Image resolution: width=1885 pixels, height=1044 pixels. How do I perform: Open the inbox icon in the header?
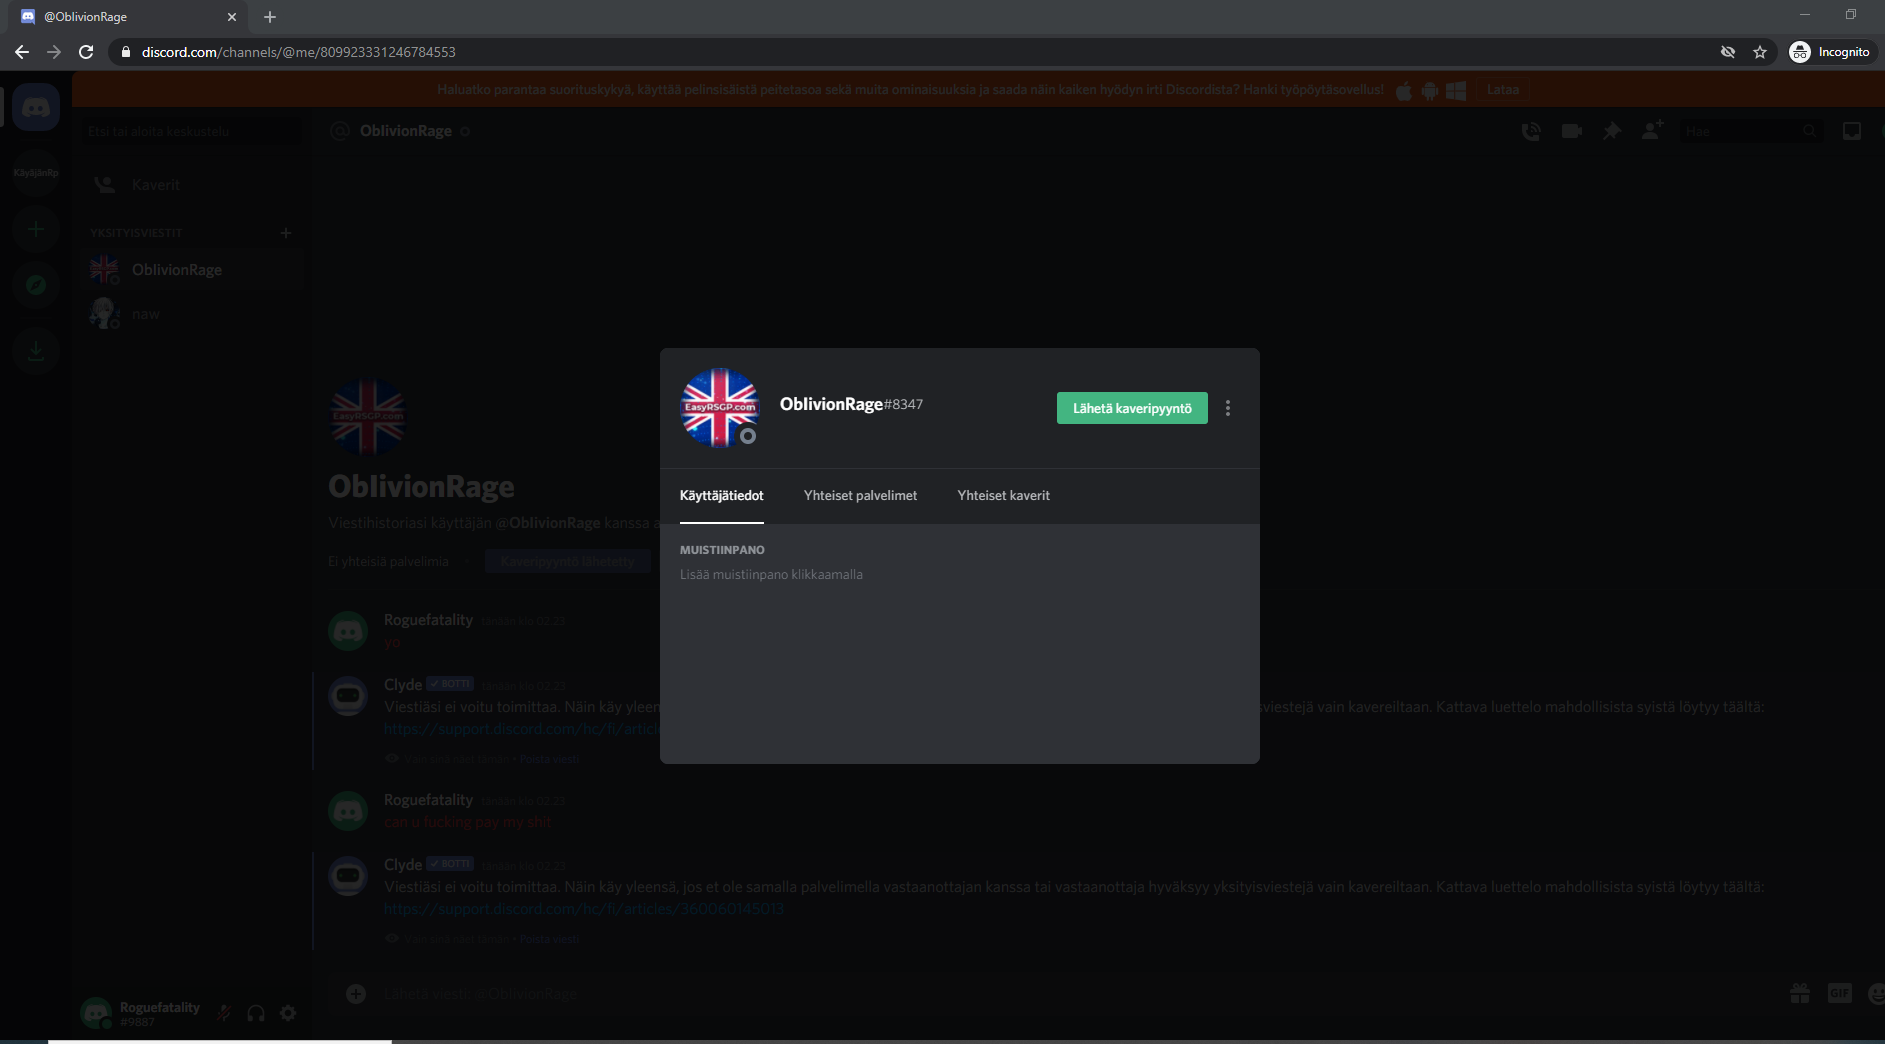(x=1852, y=131)
